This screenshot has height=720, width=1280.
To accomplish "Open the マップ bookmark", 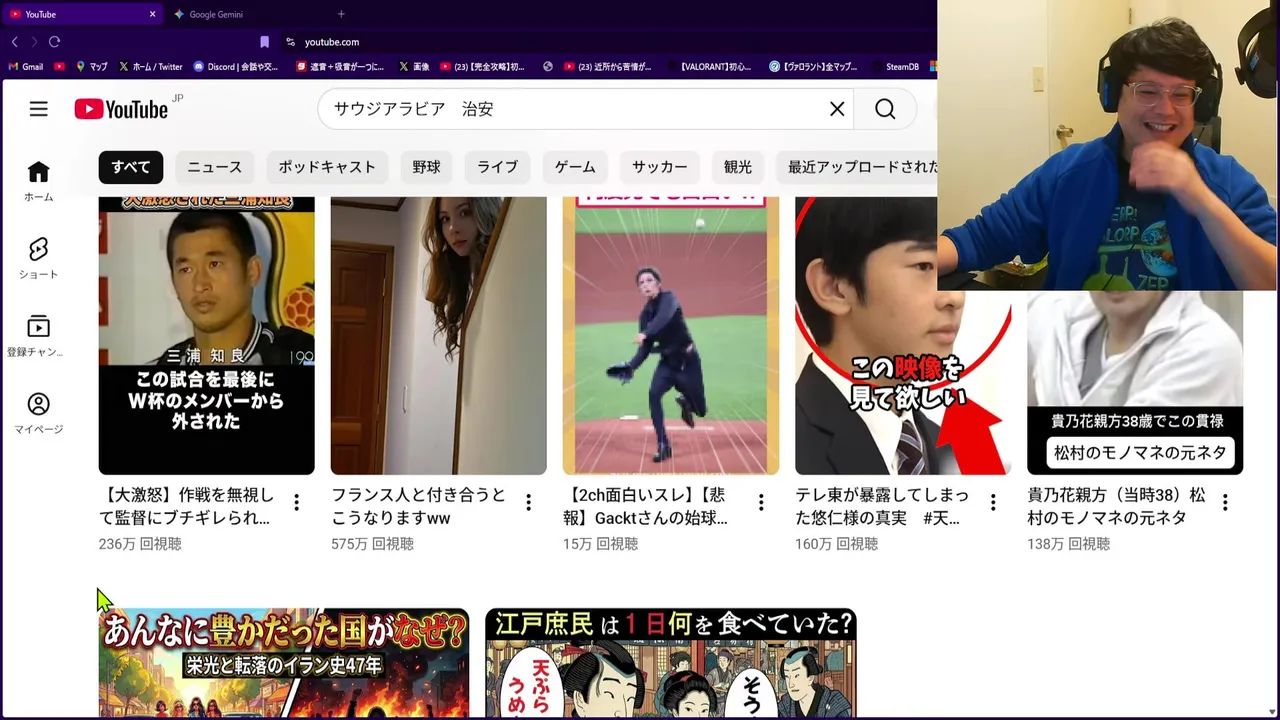I will pyautogui.click(x=92, y=67).
